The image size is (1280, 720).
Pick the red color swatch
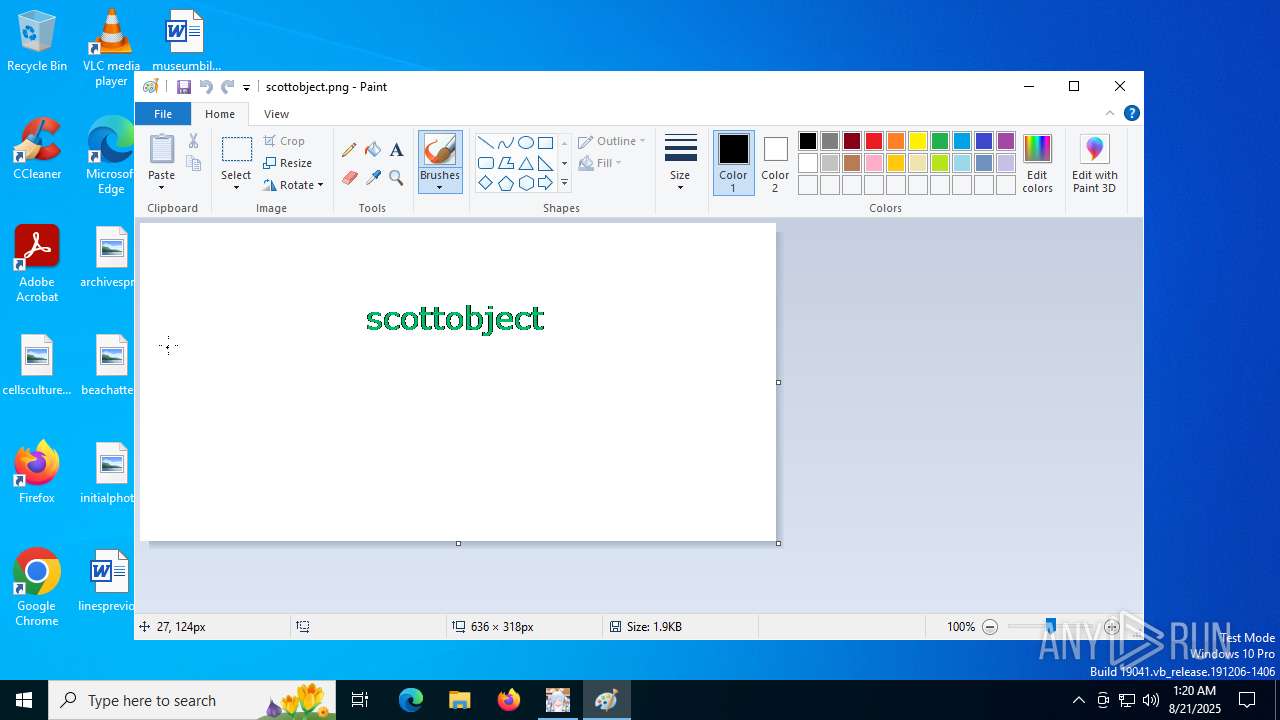point(874,141)
